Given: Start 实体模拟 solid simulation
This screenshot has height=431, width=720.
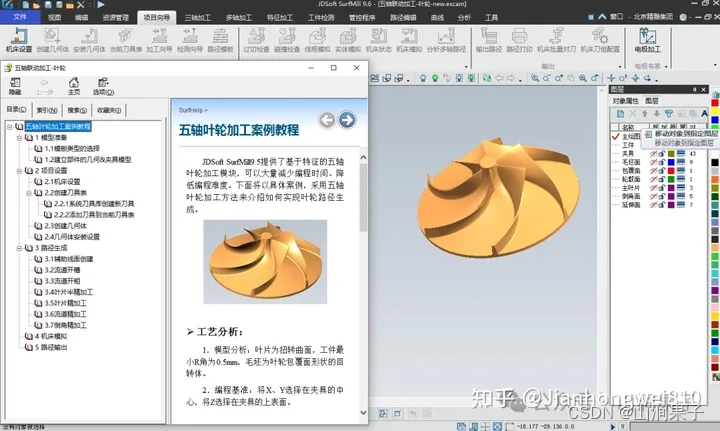Looking at the screenshot, I should (x=348, y=40).
